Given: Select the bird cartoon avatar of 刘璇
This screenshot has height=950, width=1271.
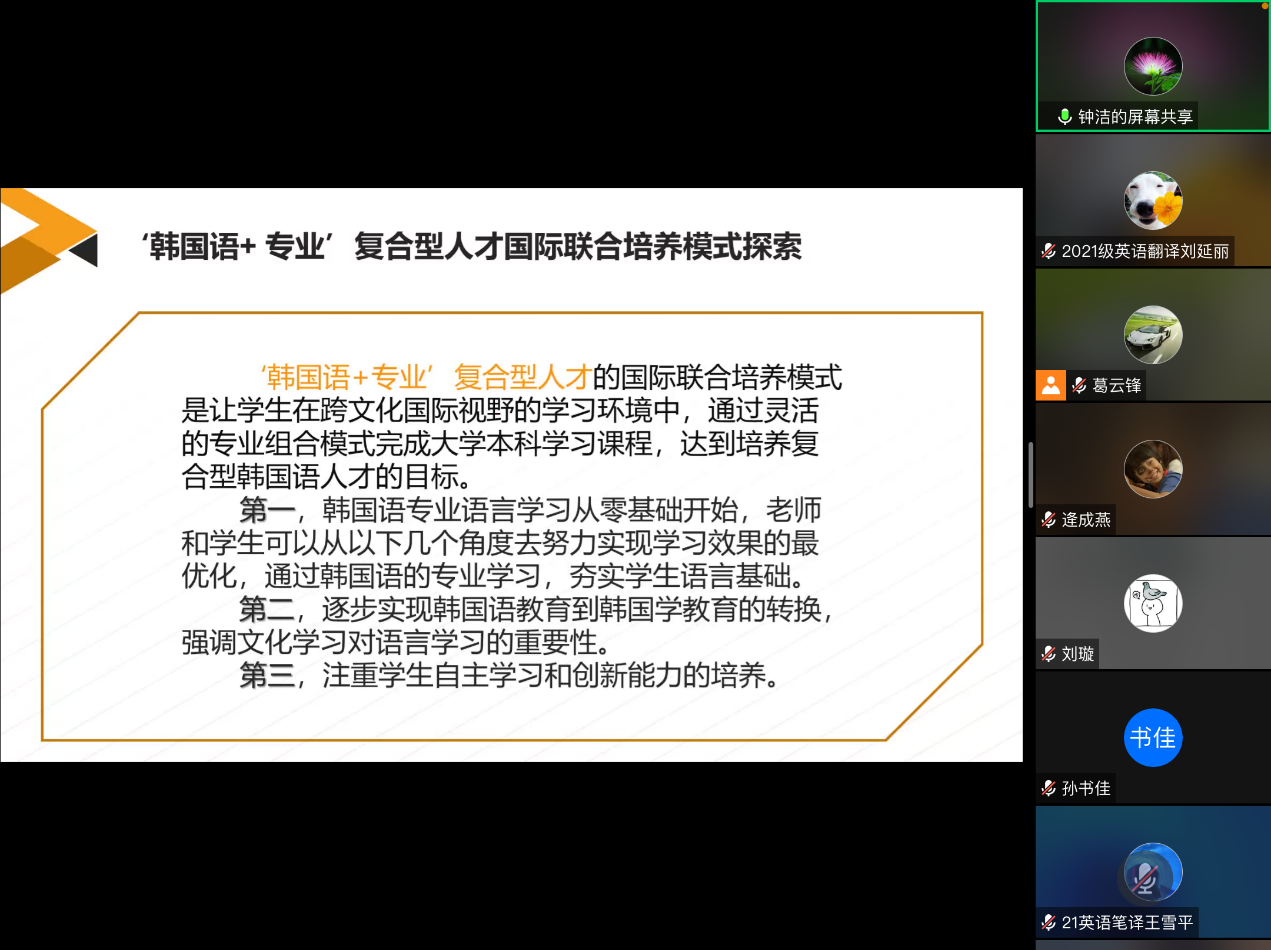Looking at the screenshot, I should point(1153,603).
